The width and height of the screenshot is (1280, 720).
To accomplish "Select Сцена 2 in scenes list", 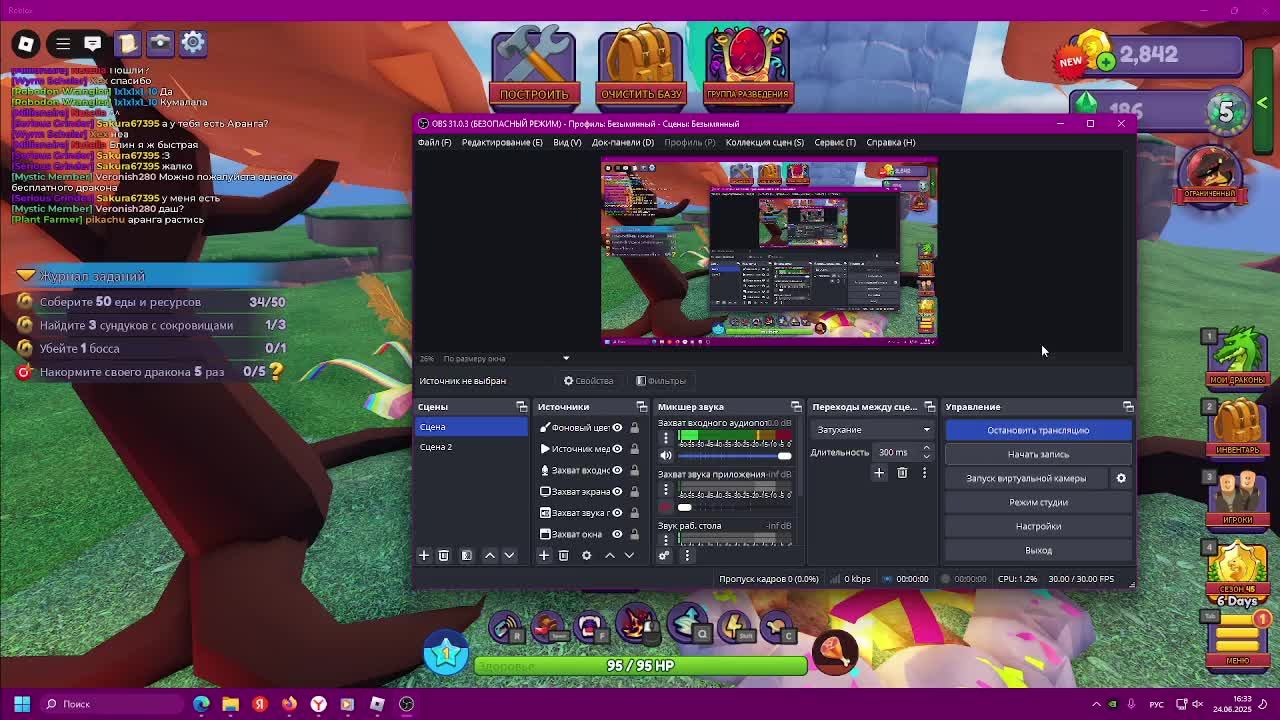I will point(471,447).
